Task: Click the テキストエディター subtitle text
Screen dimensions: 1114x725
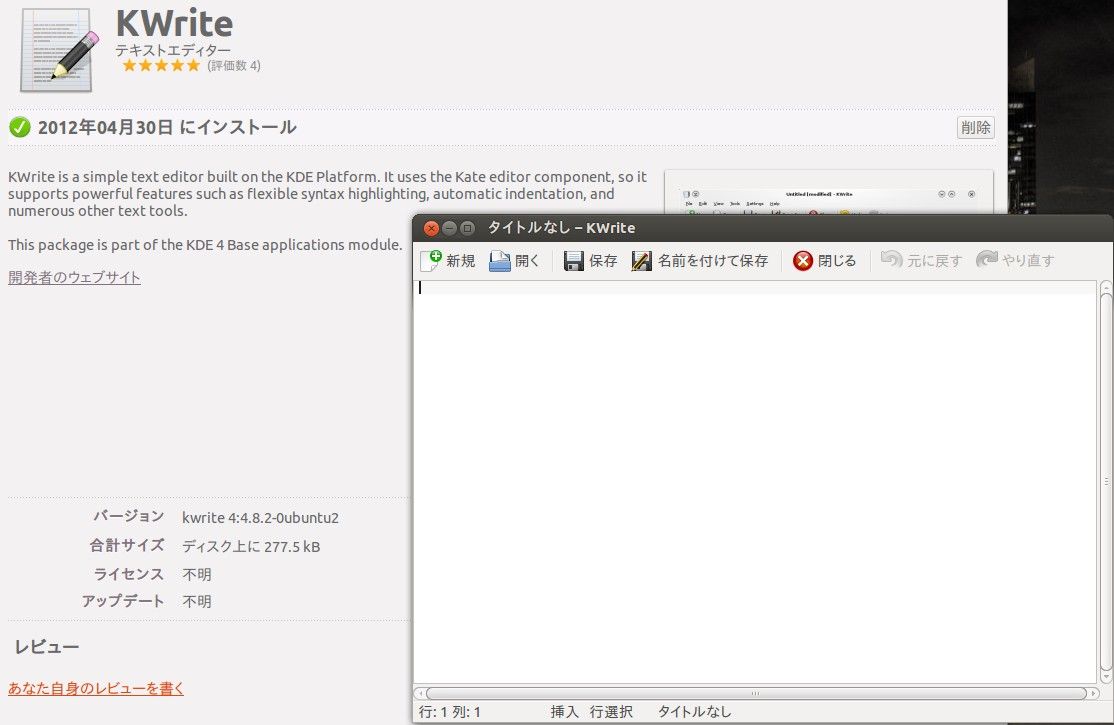Action: pos(173,50)
